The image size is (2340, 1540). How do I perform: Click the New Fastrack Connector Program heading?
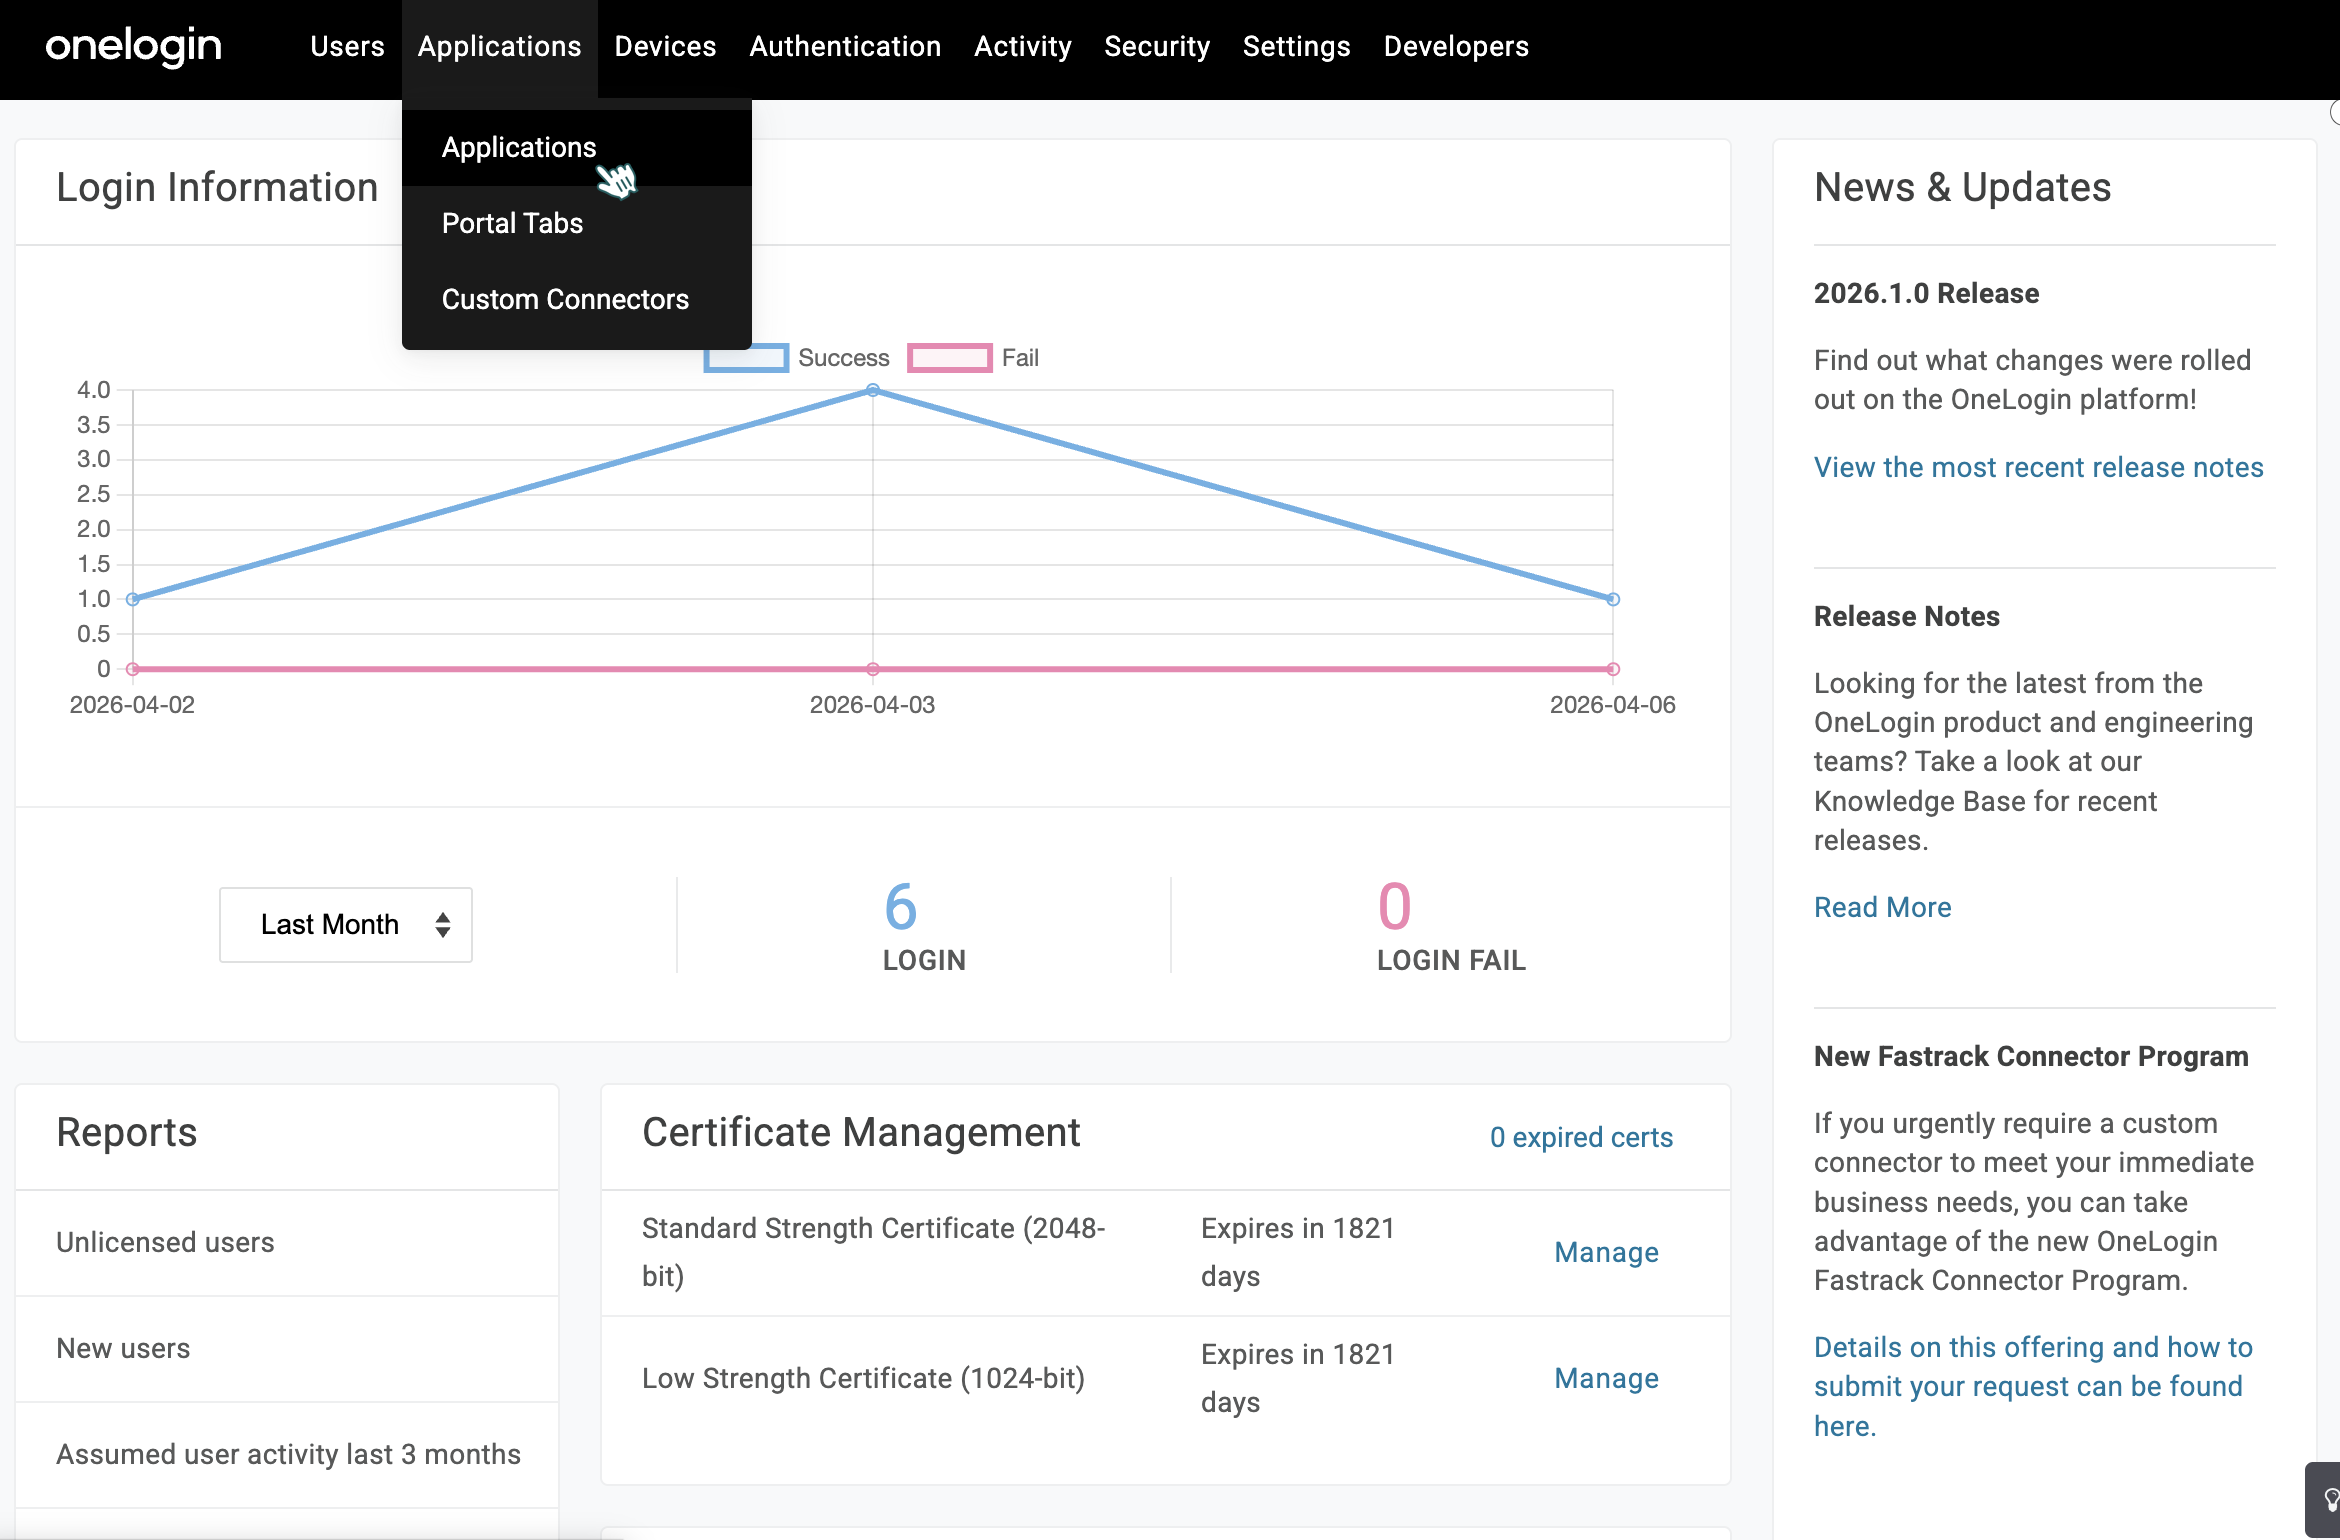coord(2031,1057)
